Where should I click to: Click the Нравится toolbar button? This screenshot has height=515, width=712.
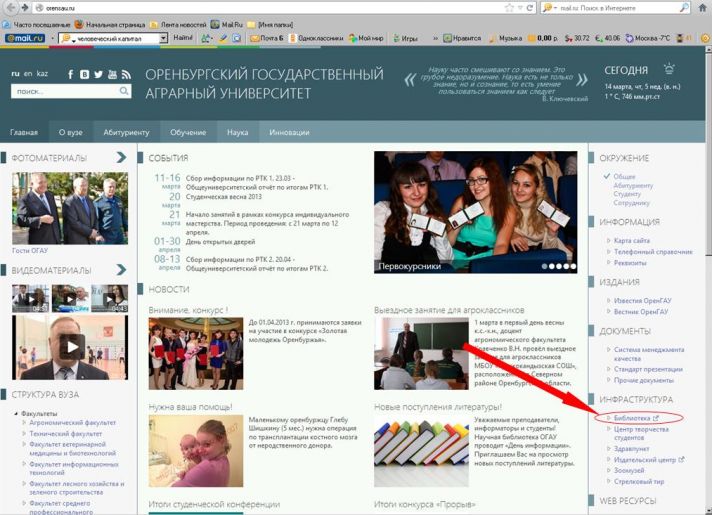click(462, 38)
